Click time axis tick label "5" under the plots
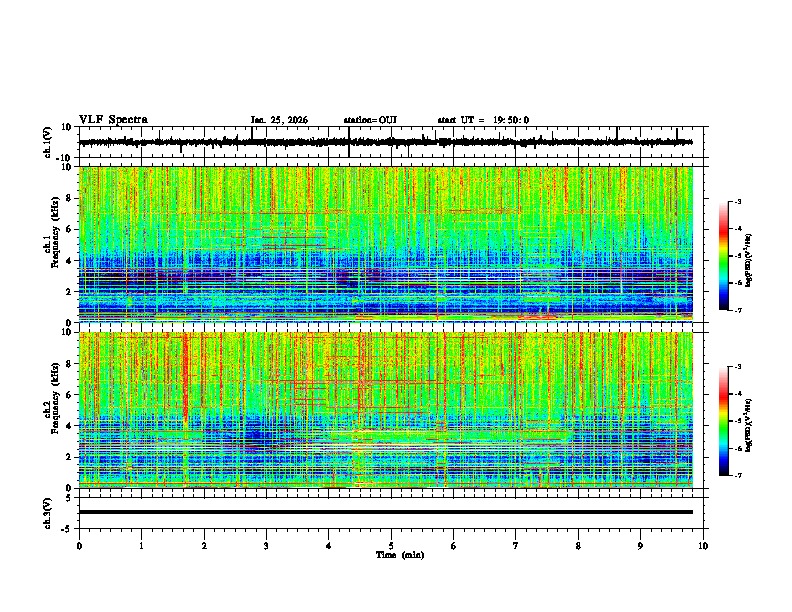 (x=391, y=546)
